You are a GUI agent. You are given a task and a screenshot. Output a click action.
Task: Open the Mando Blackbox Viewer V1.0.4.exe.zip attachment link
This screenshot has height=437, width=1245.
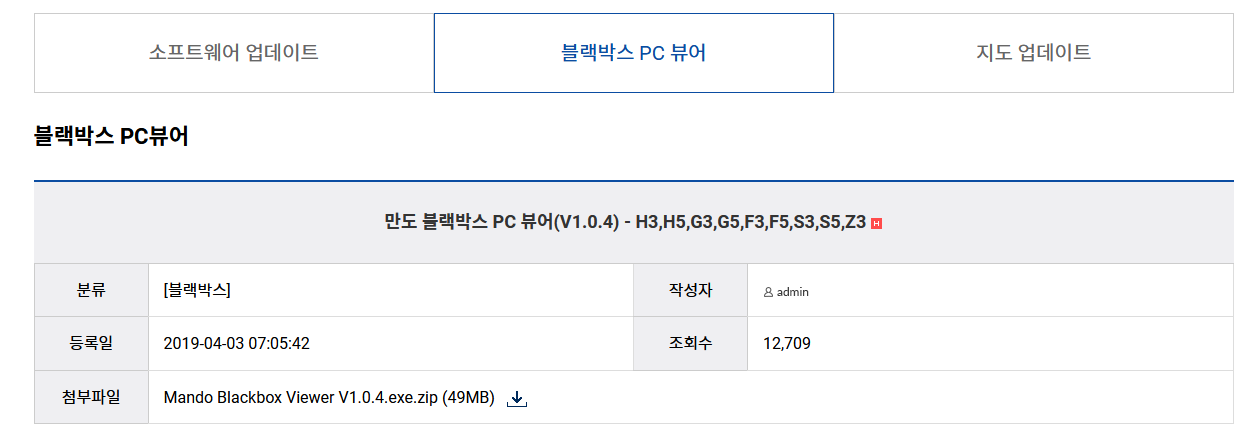coord(300,398)
